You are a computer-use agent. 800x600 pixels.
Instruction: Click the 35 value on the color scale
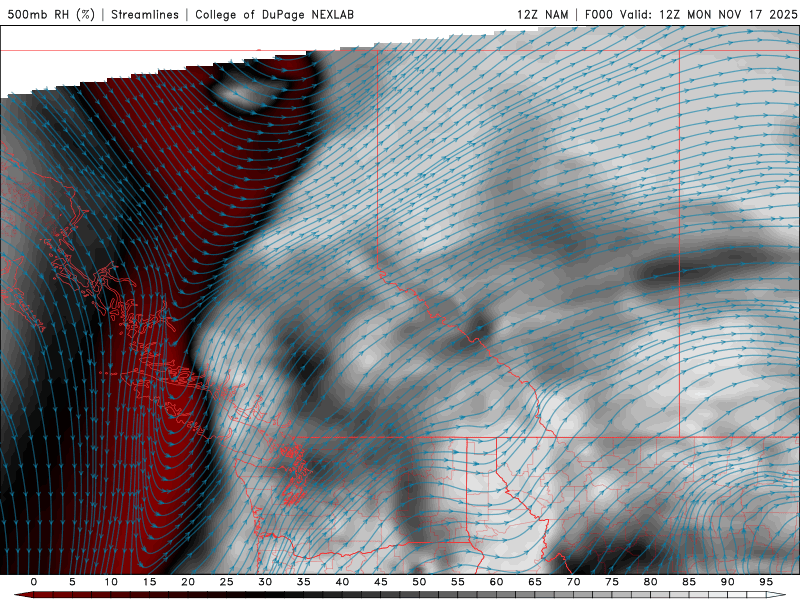click(303, 582)
